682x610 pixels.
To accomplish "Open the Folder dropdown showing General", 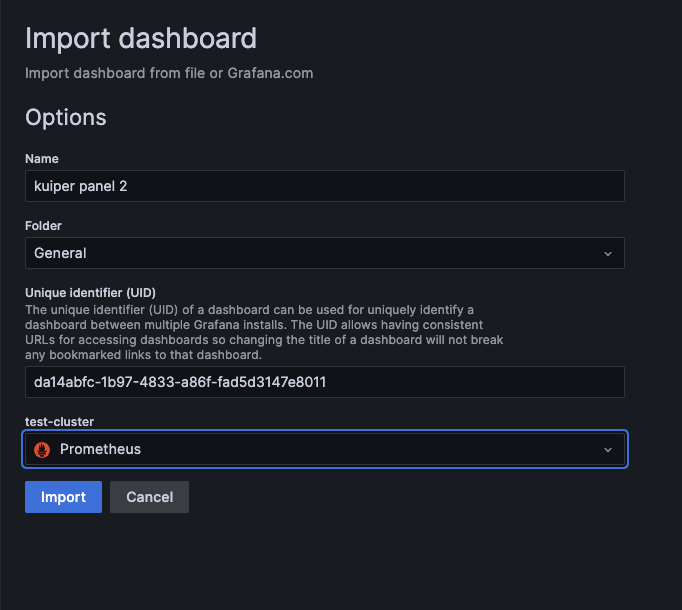I will 324,253.
